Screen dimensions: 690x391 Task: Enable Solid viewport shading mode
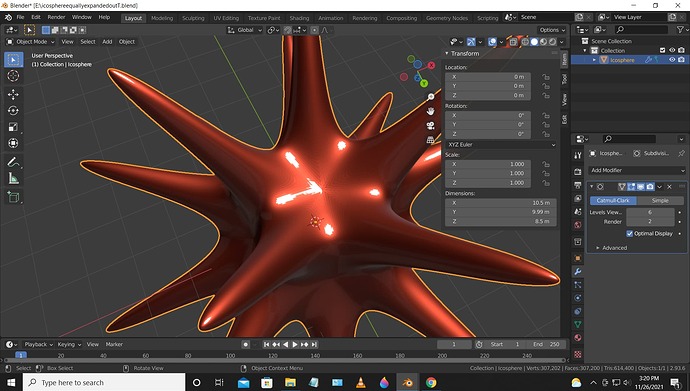tap(534, 42)
